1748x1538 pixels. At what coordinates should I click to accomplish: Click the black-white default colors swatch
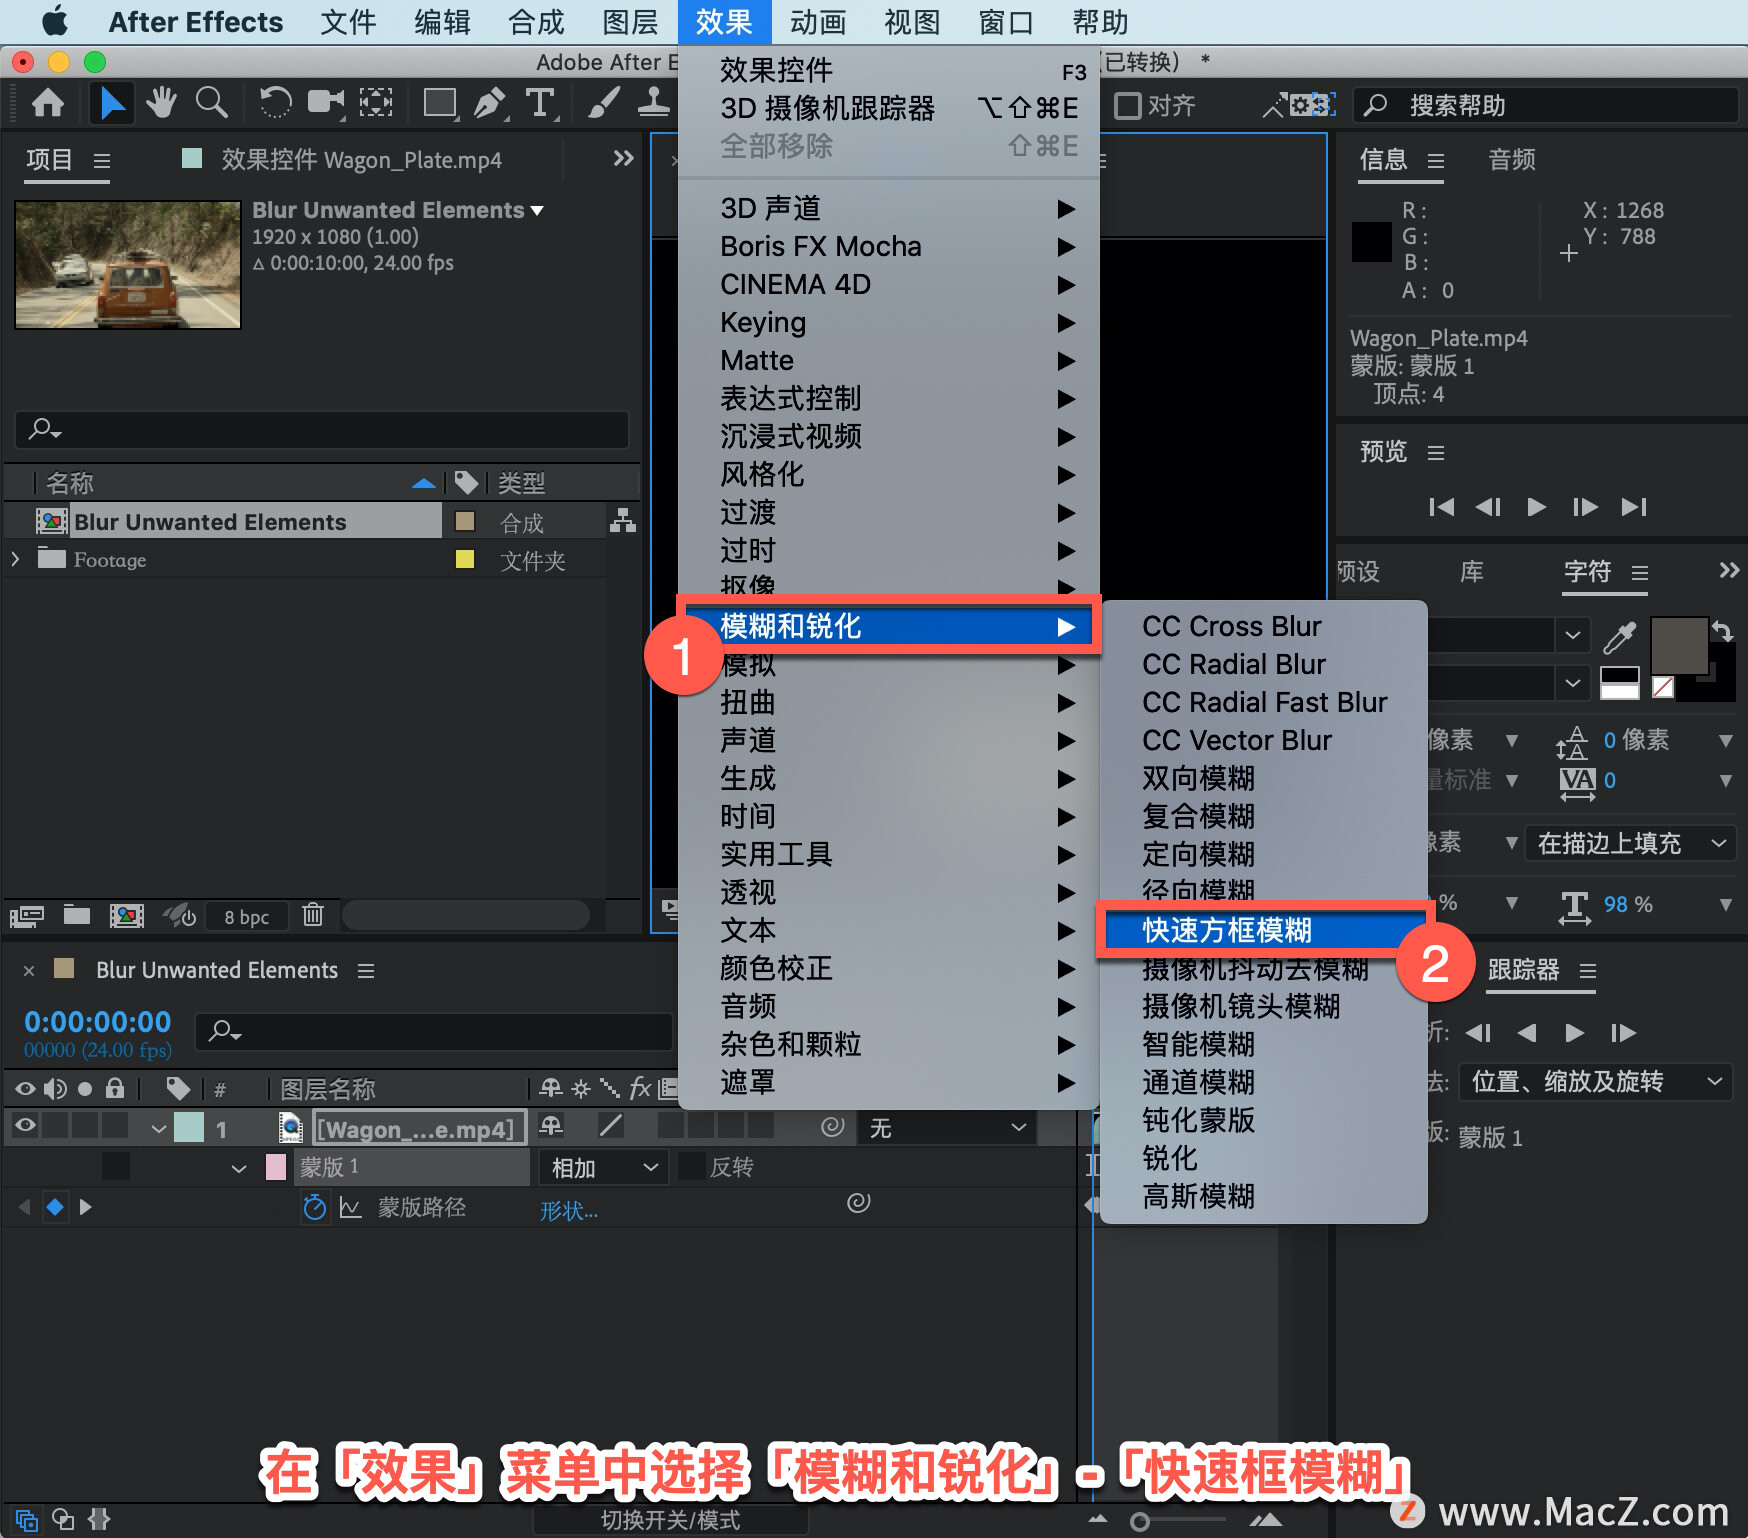click(1620, 683)
